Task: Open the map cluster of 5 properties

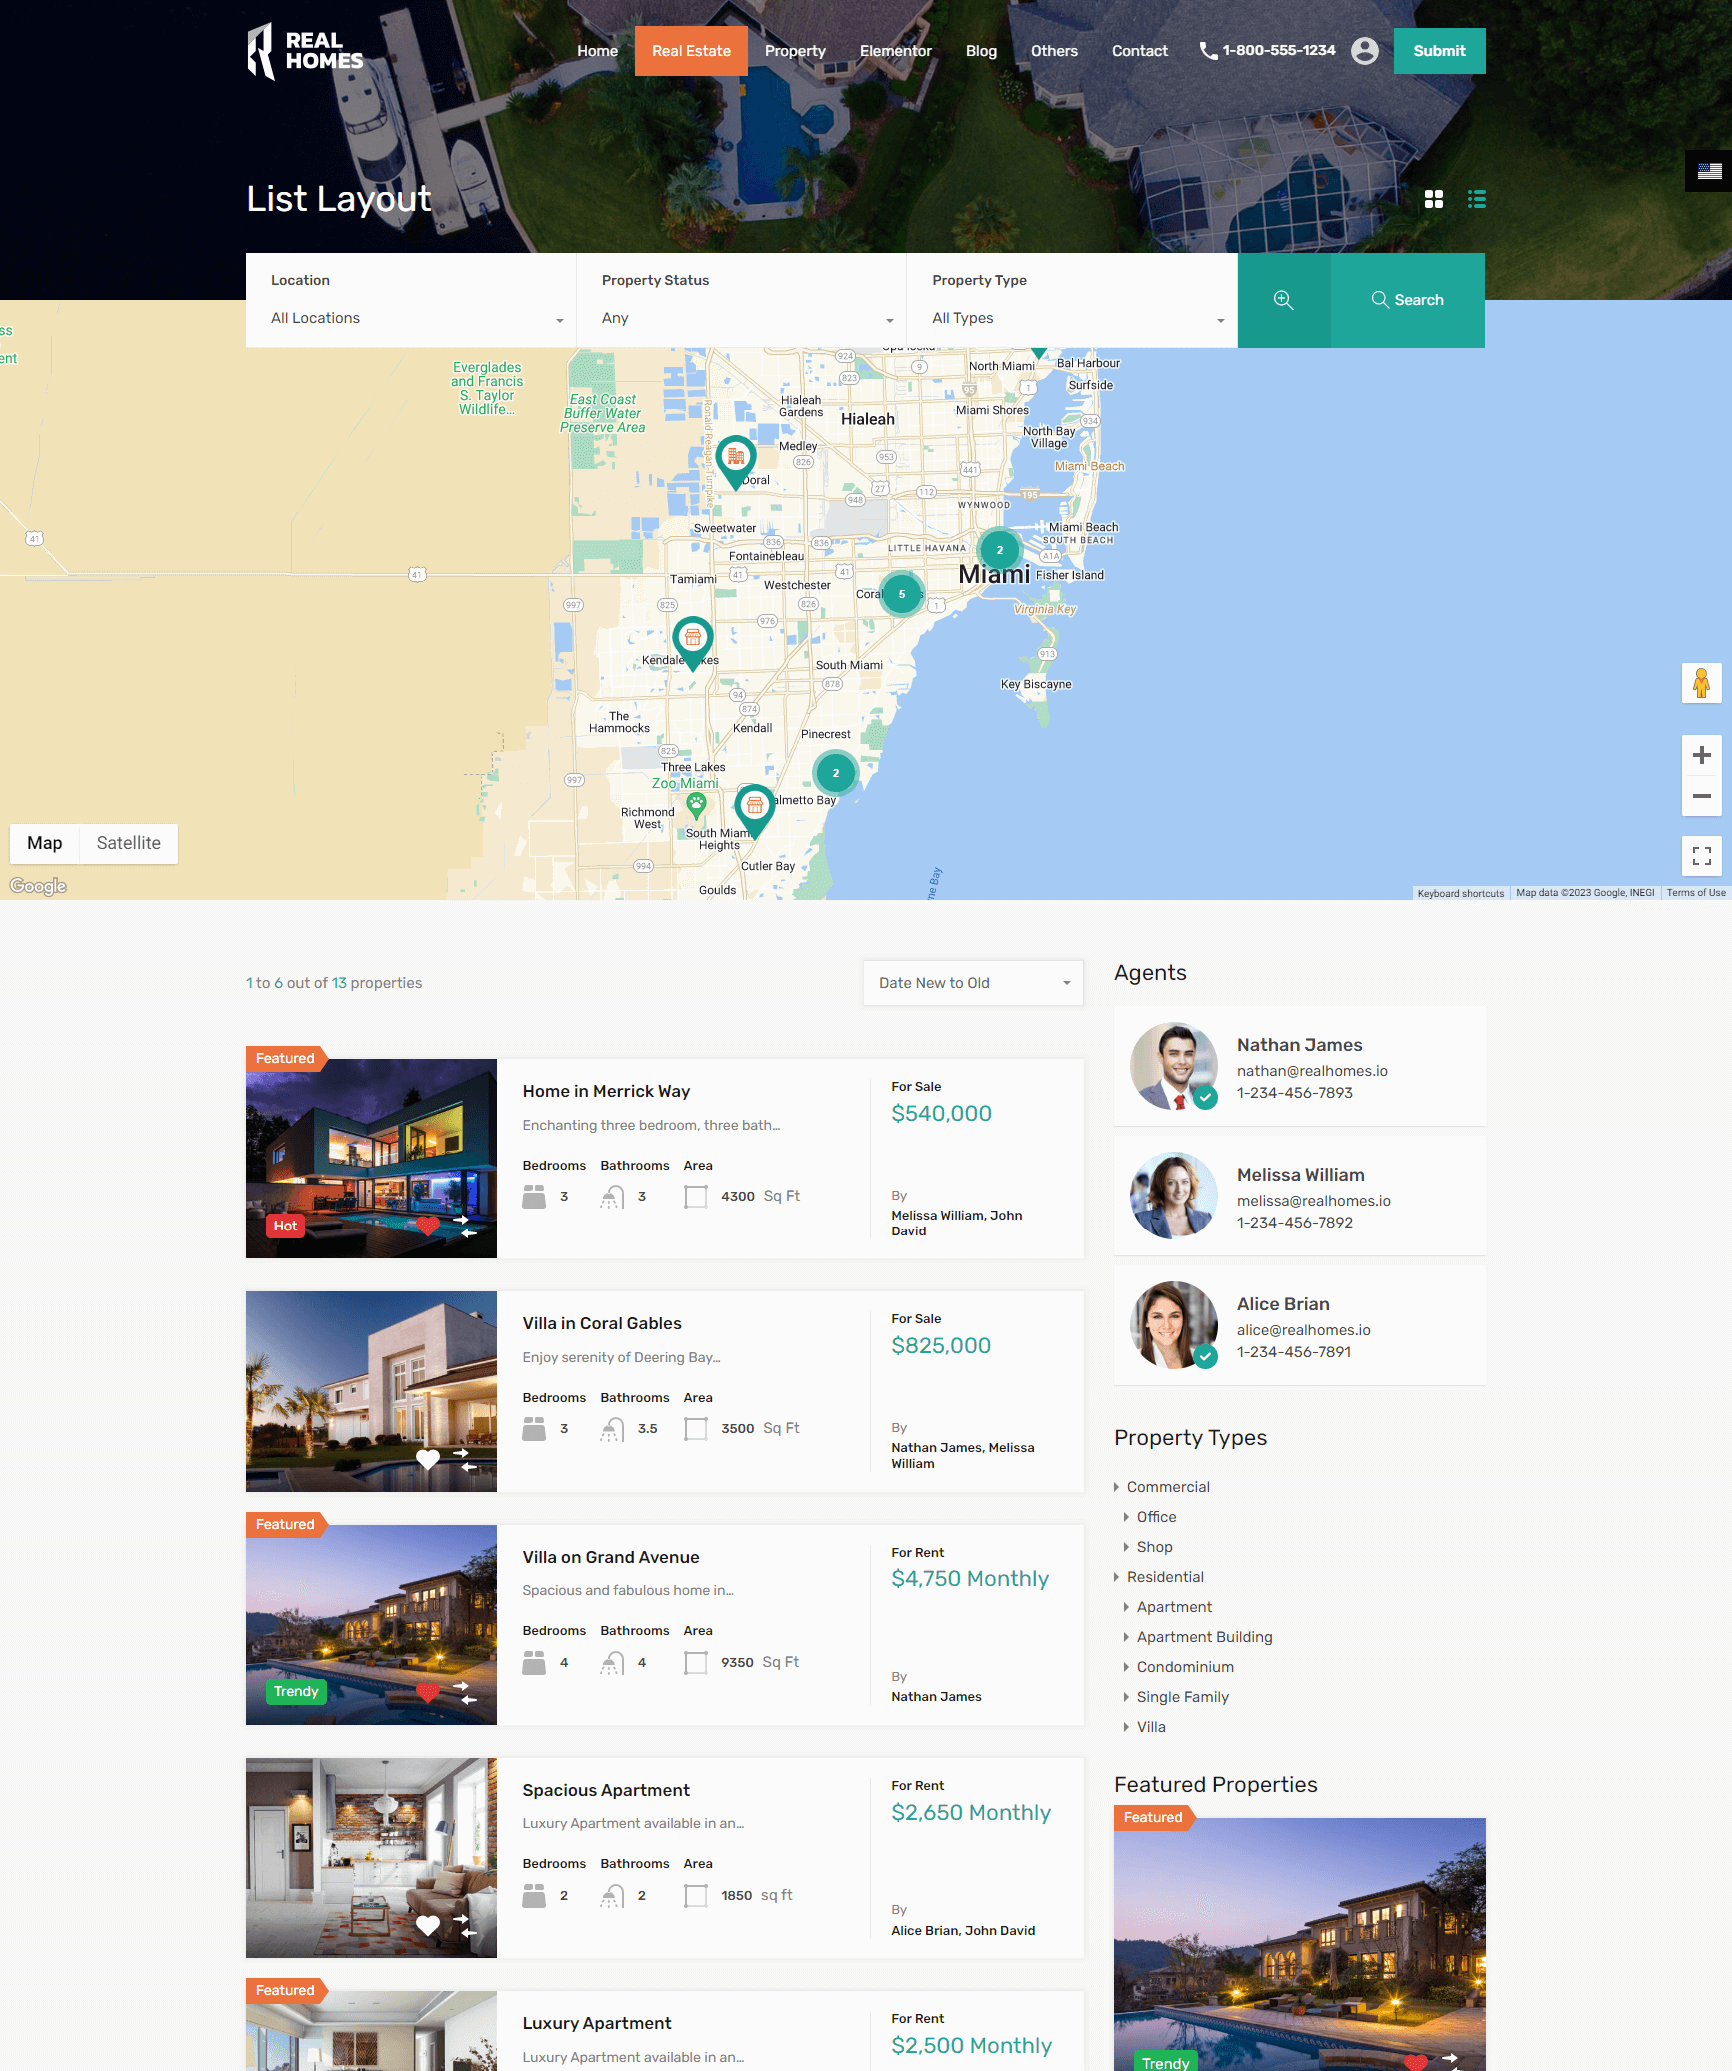Action: (x=902, y=594)
